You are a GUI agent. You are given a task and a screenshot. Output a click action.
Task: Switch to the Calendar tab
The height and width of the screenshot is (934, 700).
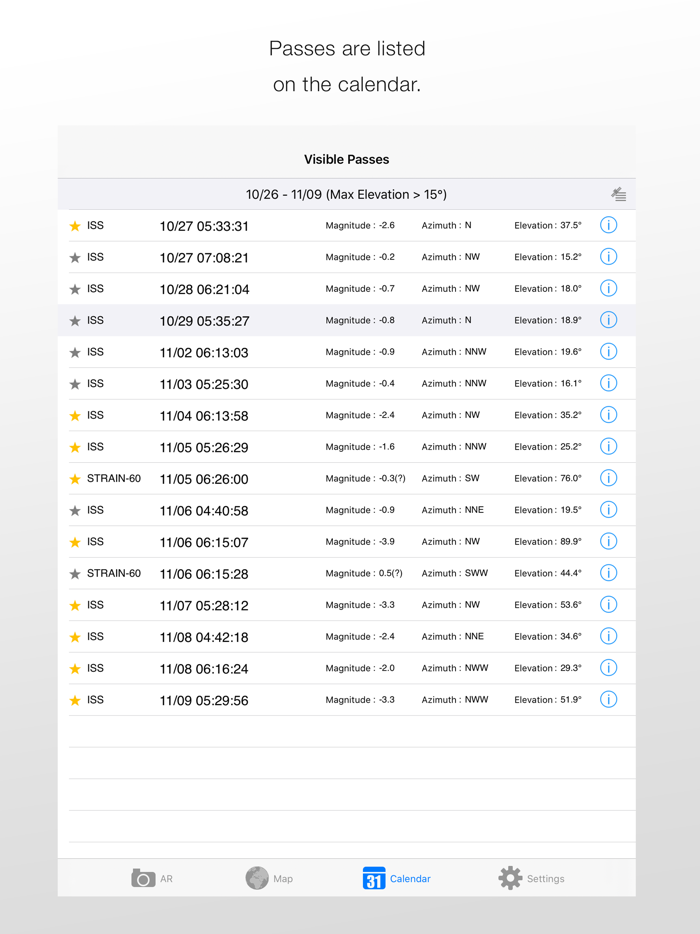(396, 878)
